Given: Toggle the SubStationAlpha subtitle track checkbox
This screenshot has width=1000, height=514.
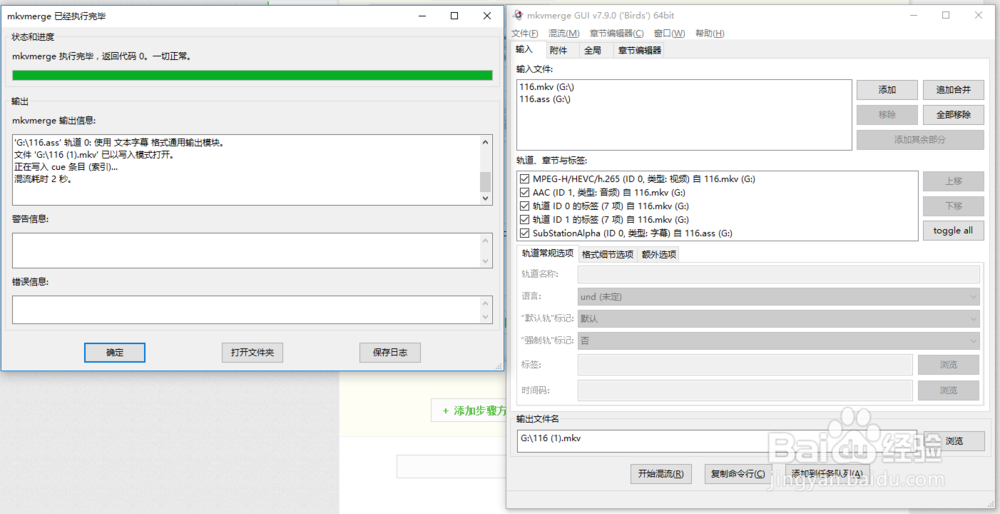Looking at the screenshot, I should point(525,233).
